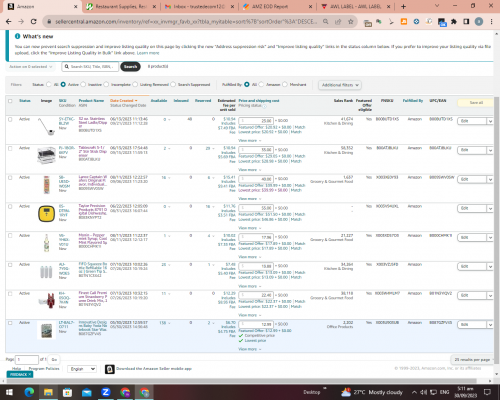
Task: Click the Amazon Seller mobile app icon
Action: (110, 369)
